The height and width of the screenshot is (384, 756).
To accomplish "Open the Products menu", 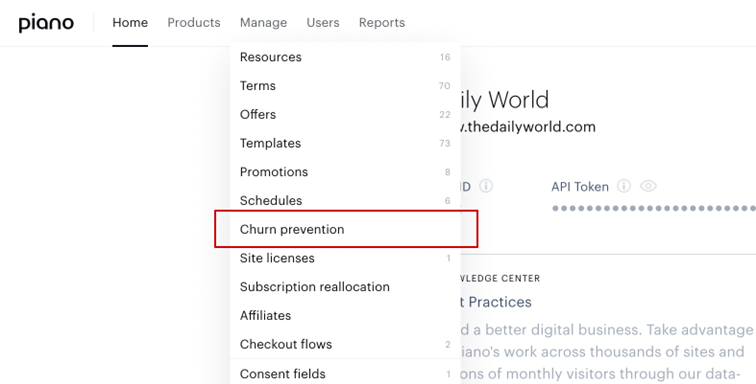I will 194,23.
